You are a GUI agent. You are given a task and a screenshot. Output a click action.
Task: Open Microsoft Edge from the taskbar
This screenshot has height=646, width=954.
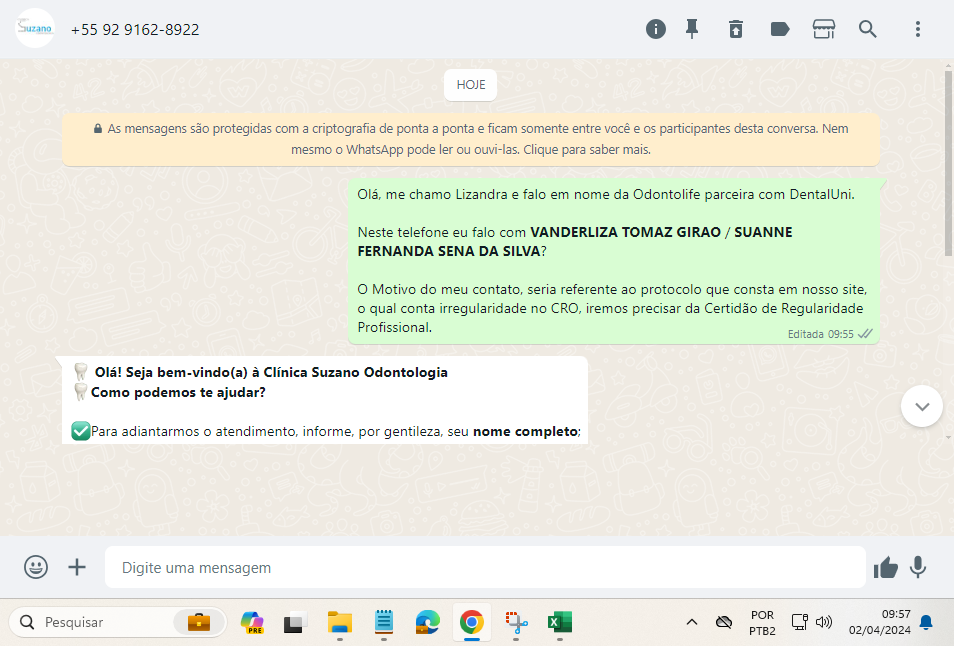pyautogui.click(x=427, y=622)
